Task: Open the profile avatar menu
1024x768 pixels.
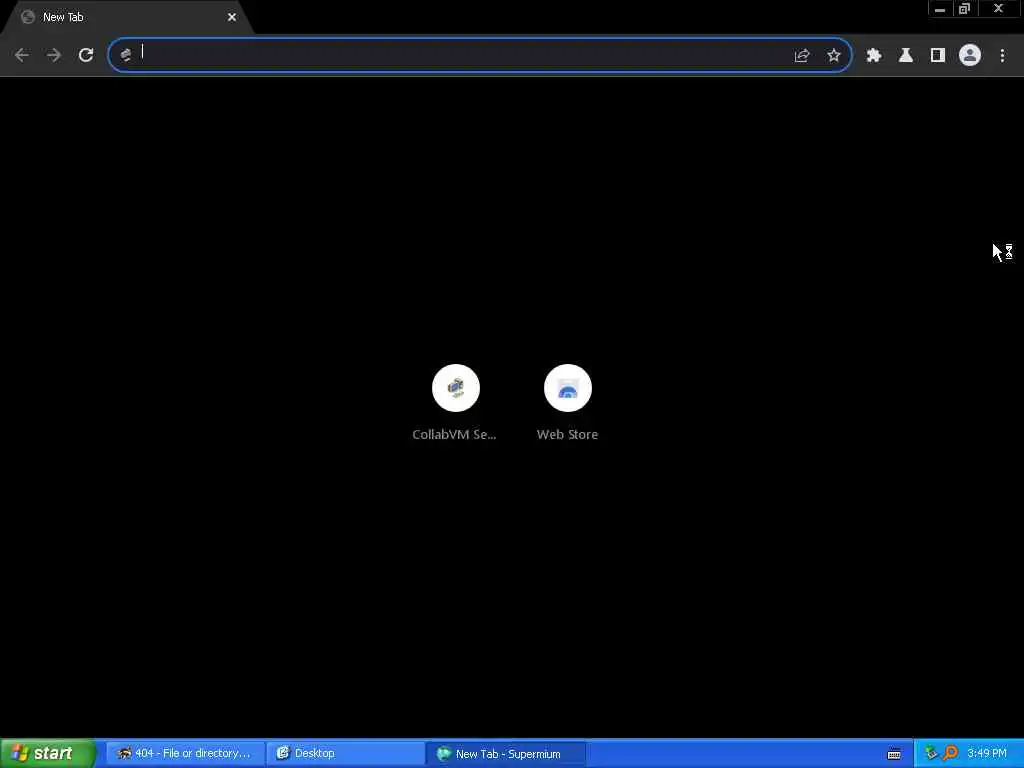Action: point(970,56)
